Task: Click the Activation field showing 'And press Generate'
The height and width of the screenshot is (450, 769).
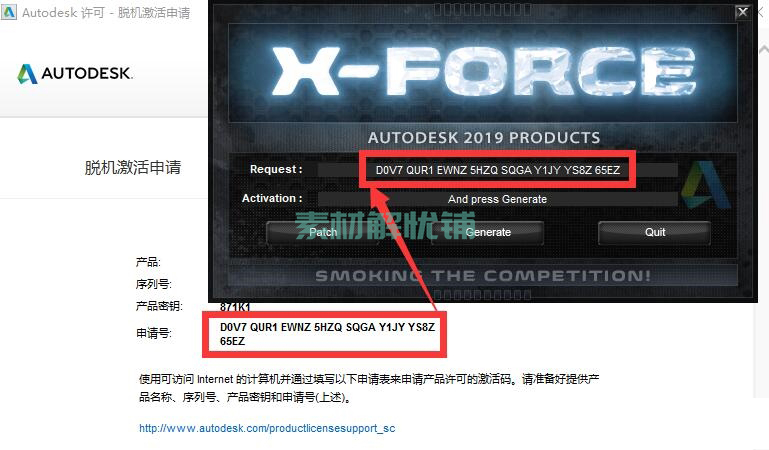Action: point(497,199)
